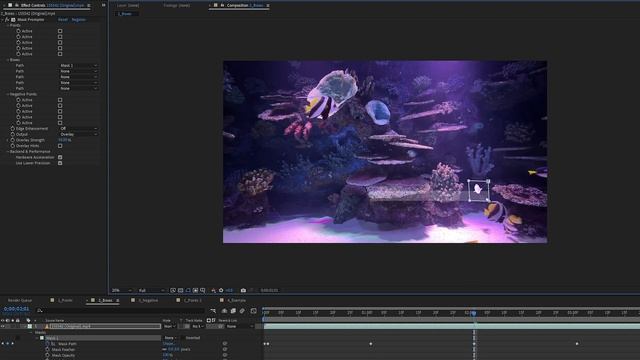Image resolution: width=640 pixels, height=360 pixels.
Task: Click the Mask Feather stopwatch
Action: tap(47, 349)
